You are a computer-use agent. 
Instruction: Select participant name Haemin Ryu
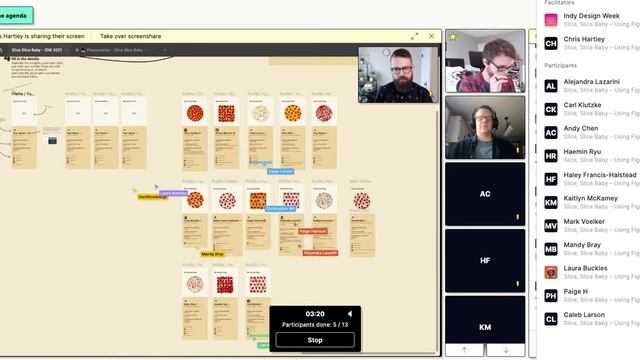pos(582,151)
